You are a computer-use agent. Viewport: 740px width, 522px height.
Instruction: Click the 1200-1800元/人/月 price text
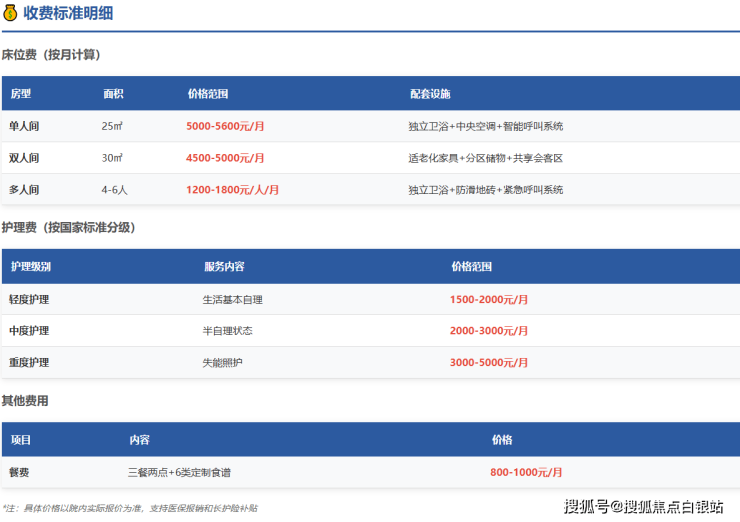(232, 189)
